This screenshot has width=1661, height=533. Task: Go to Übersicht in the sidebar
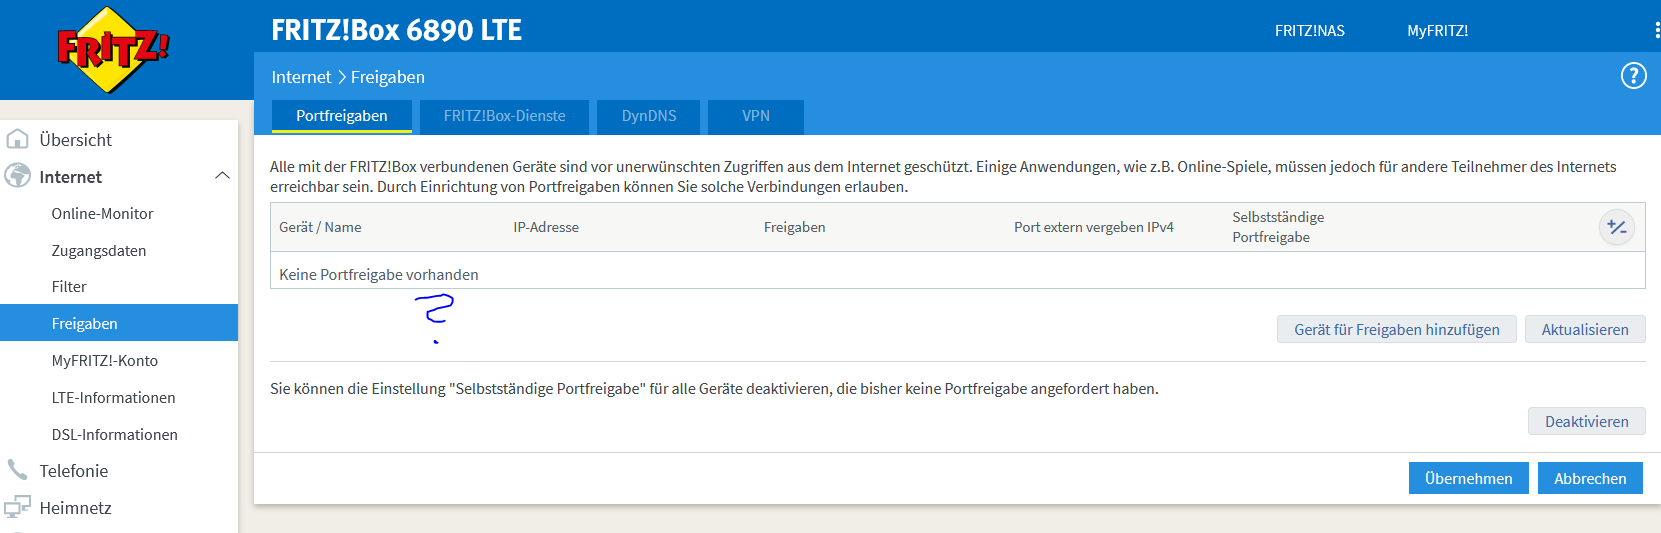coord(76,140)
